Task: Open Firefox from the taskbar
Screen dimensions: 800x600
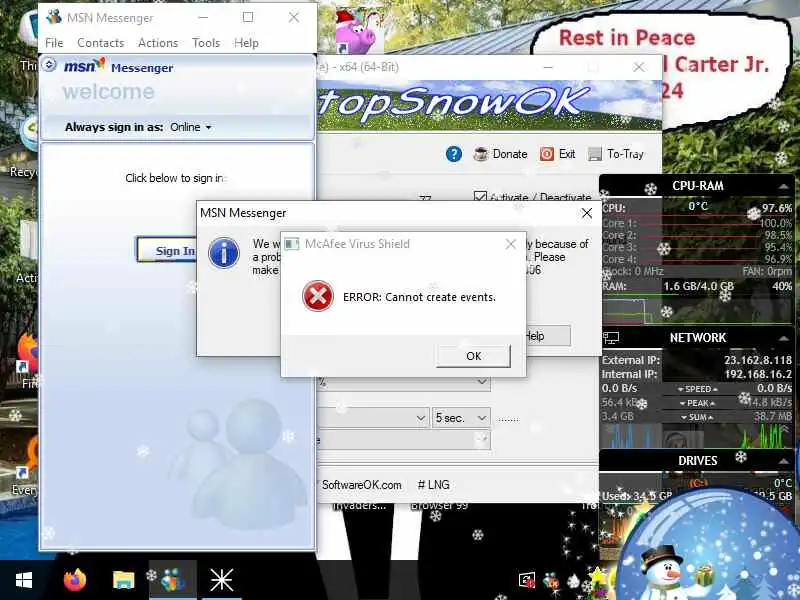Action: point(75,580)
